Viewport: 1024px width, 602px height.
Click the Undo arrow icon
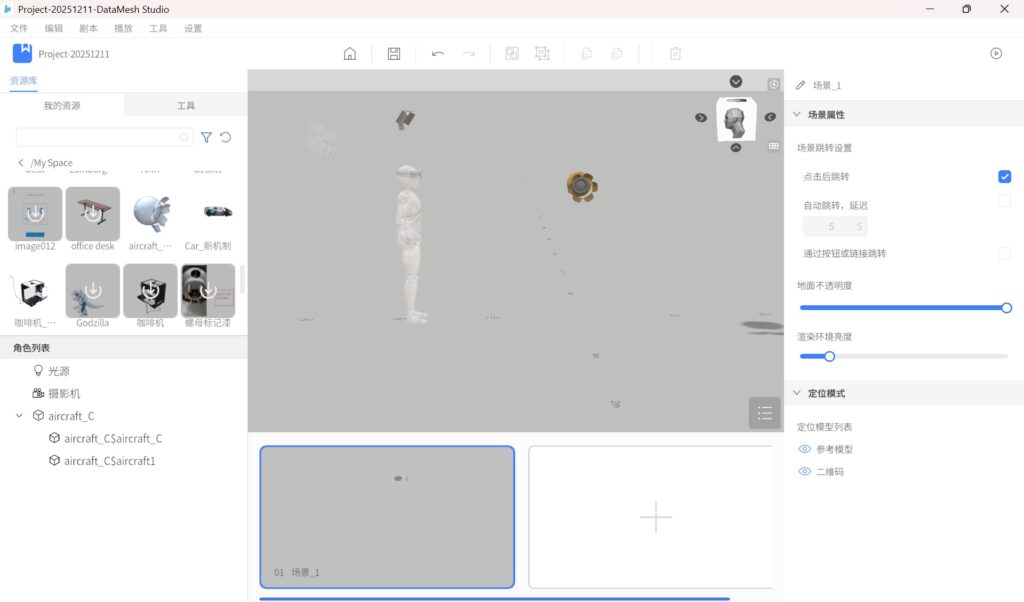(x=438, y=54)
